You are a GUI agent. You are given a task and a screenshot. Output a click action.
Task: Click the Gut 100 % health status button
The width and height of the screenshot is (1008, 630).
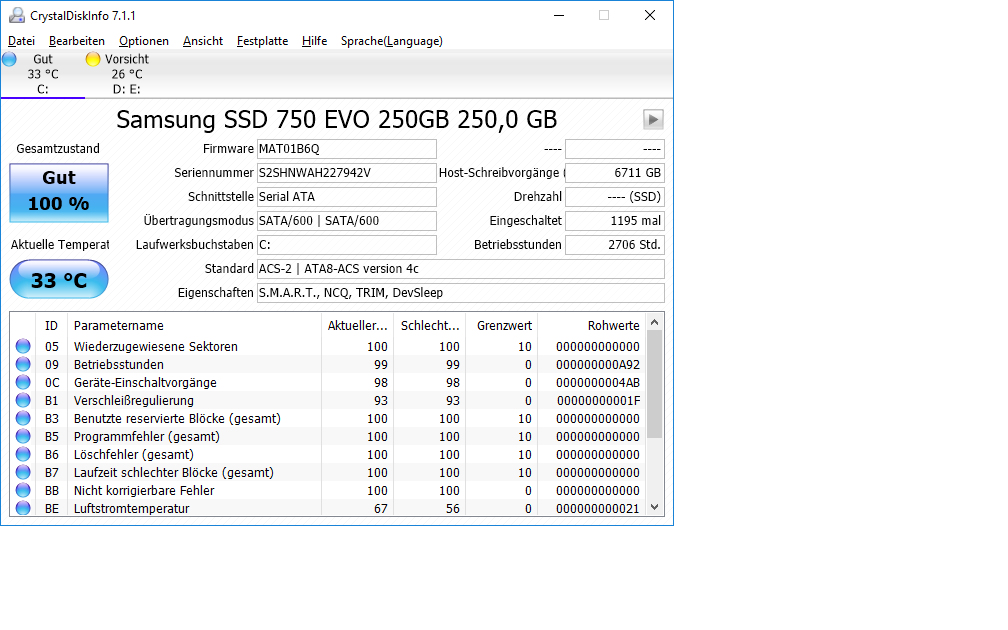(x=59, y=193)
